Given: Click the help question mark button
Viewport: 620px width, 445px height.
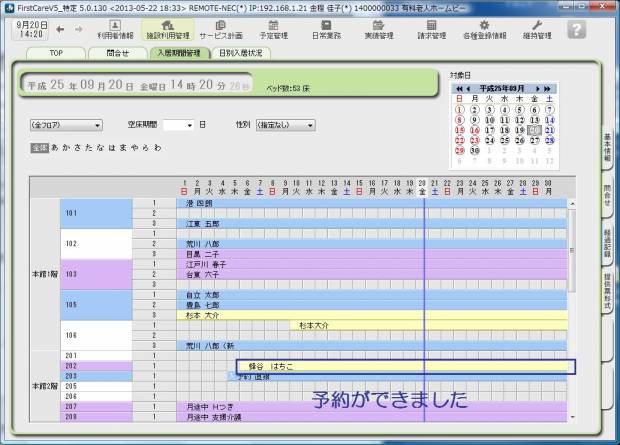Looking at the screenshot, I should click(576, 29).
